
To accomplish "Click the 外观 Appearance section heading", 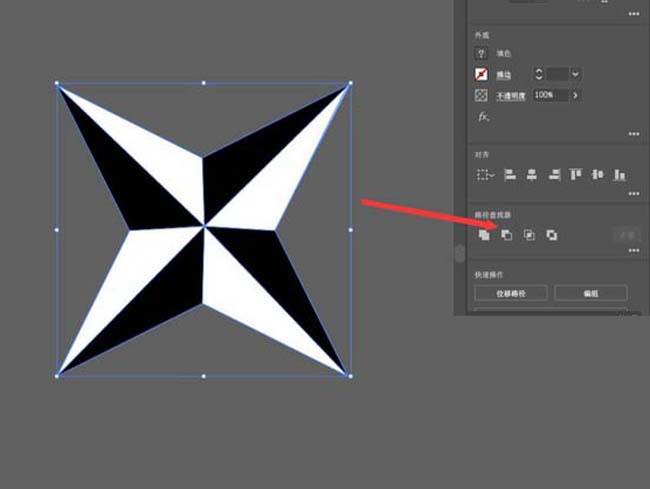I will click(482, 36).
